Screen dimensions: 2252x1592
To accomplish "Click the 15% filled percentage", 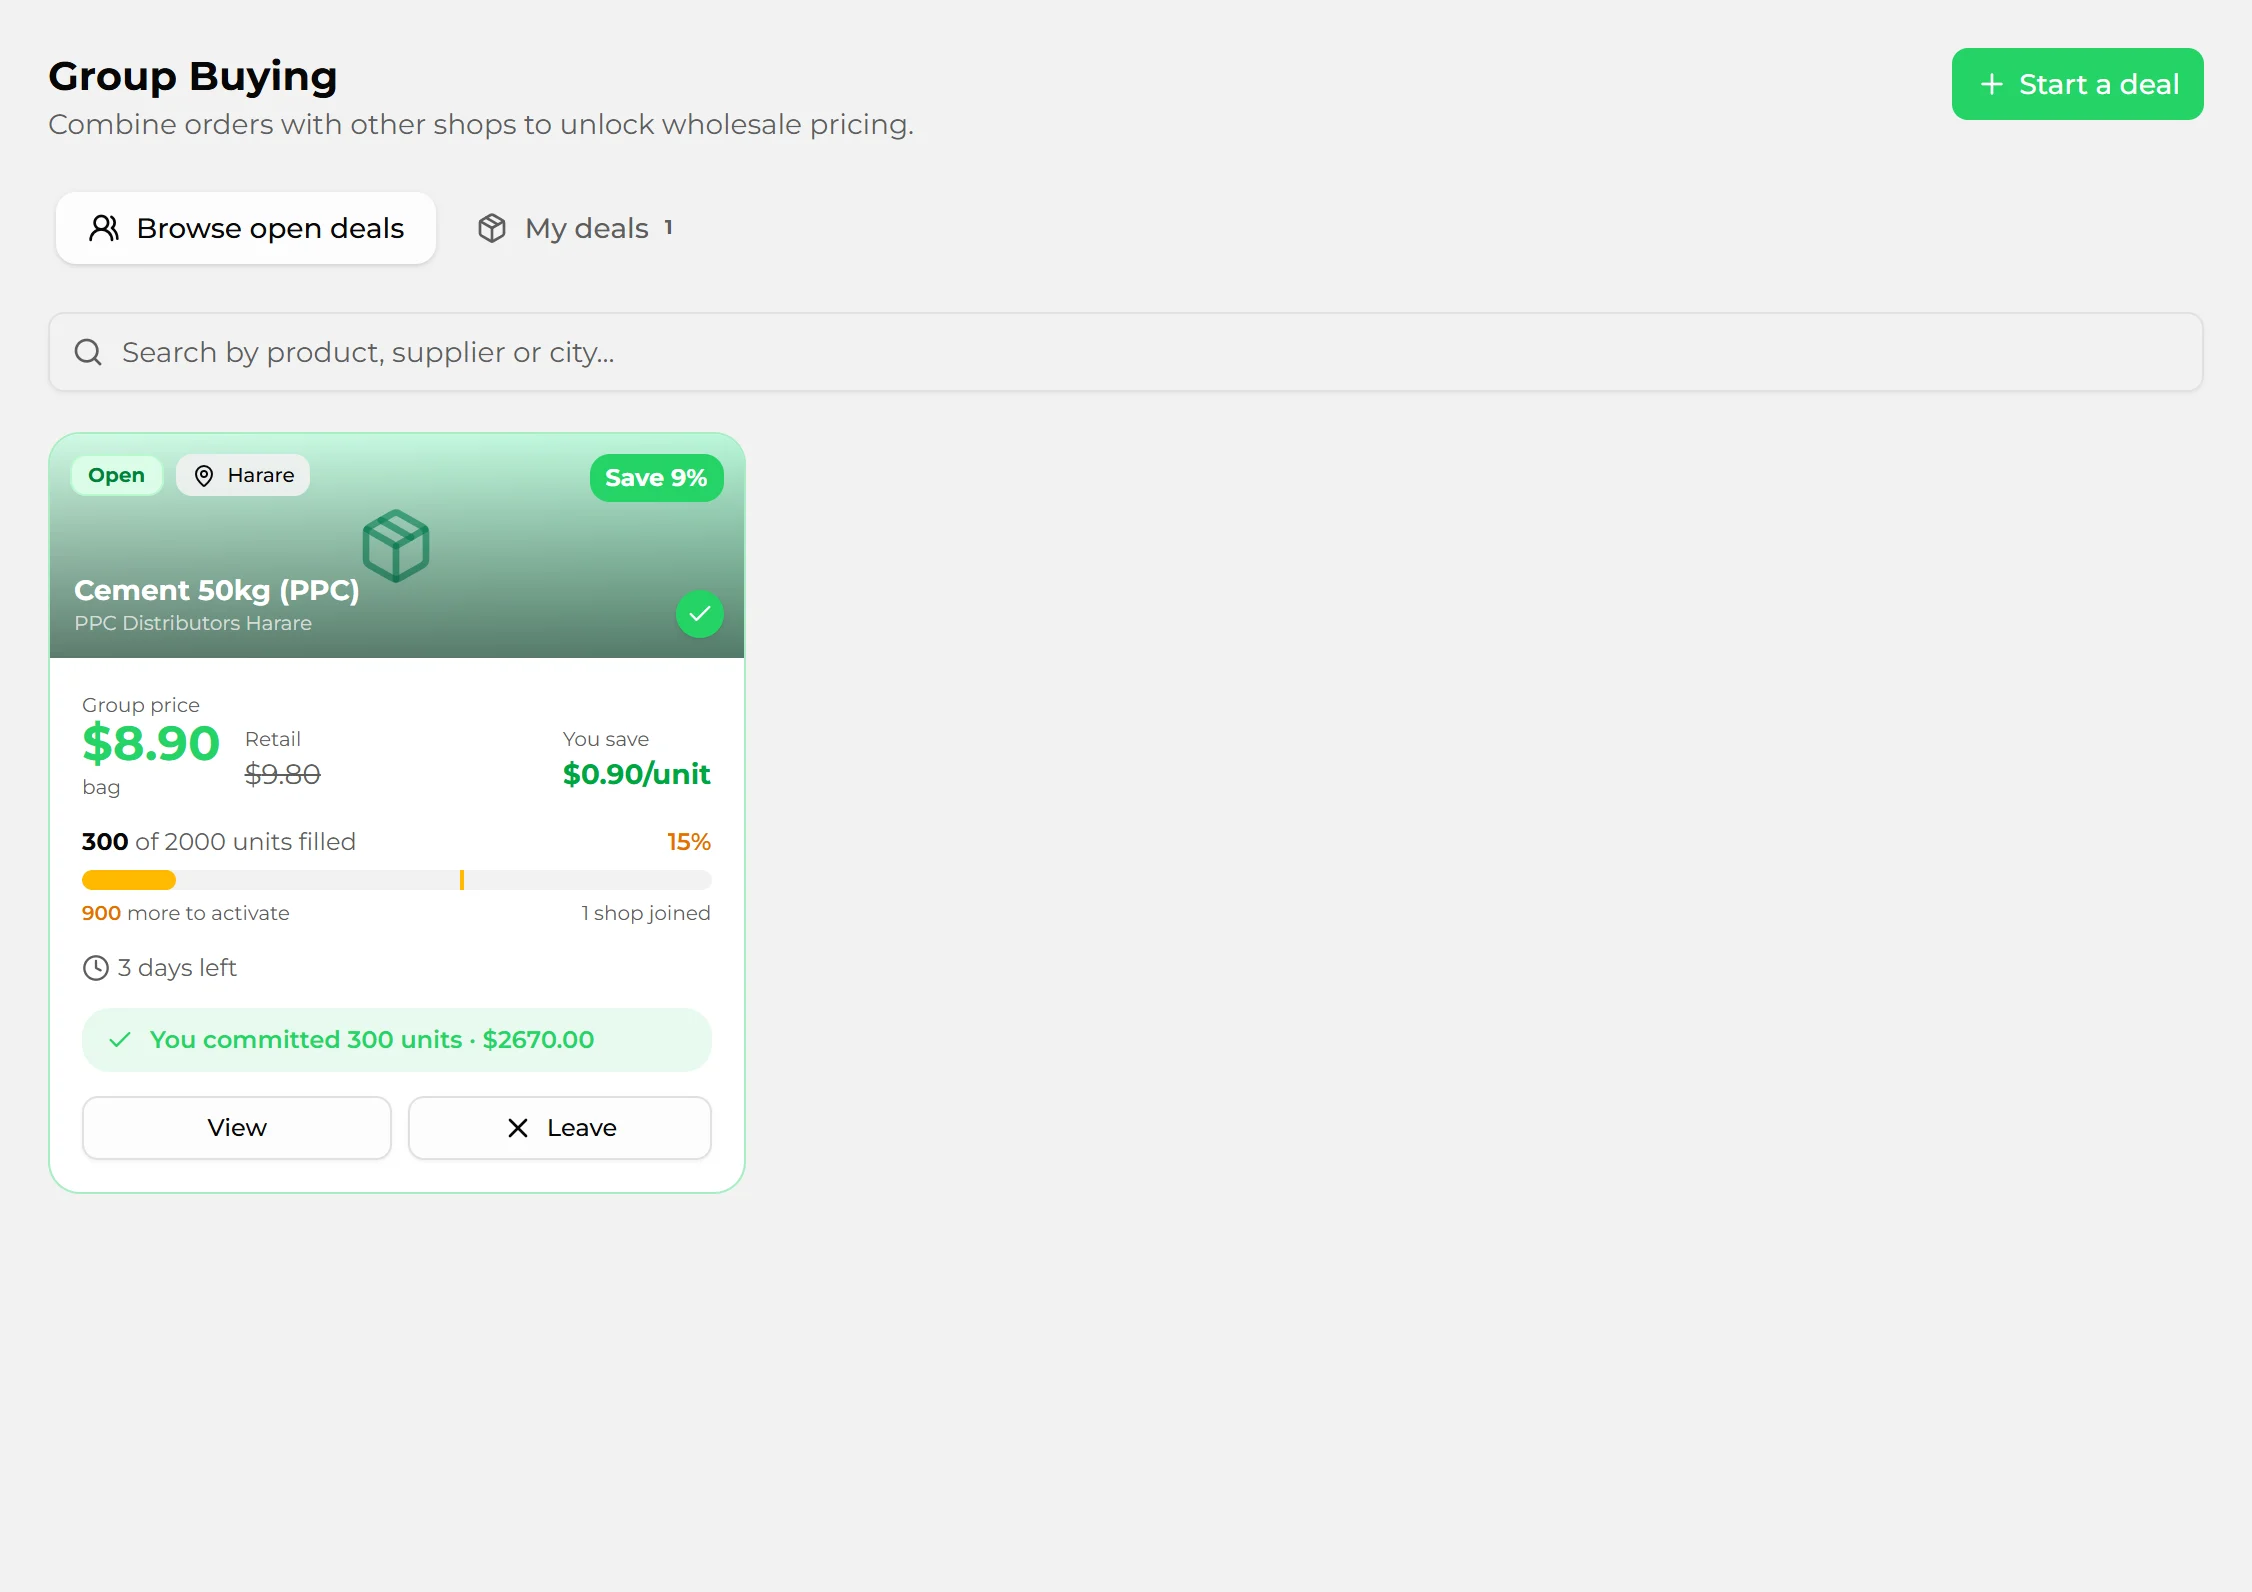I will [689, 842].
